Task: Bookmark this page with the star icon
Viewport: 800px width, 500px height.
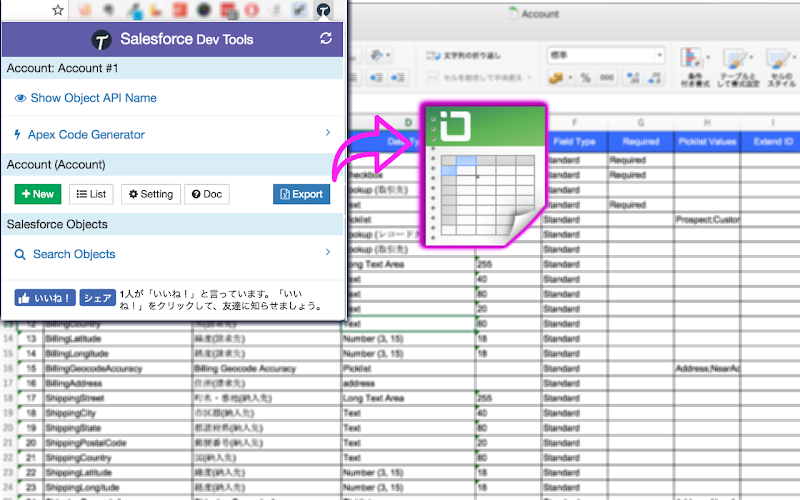Action: click(58, 10)
